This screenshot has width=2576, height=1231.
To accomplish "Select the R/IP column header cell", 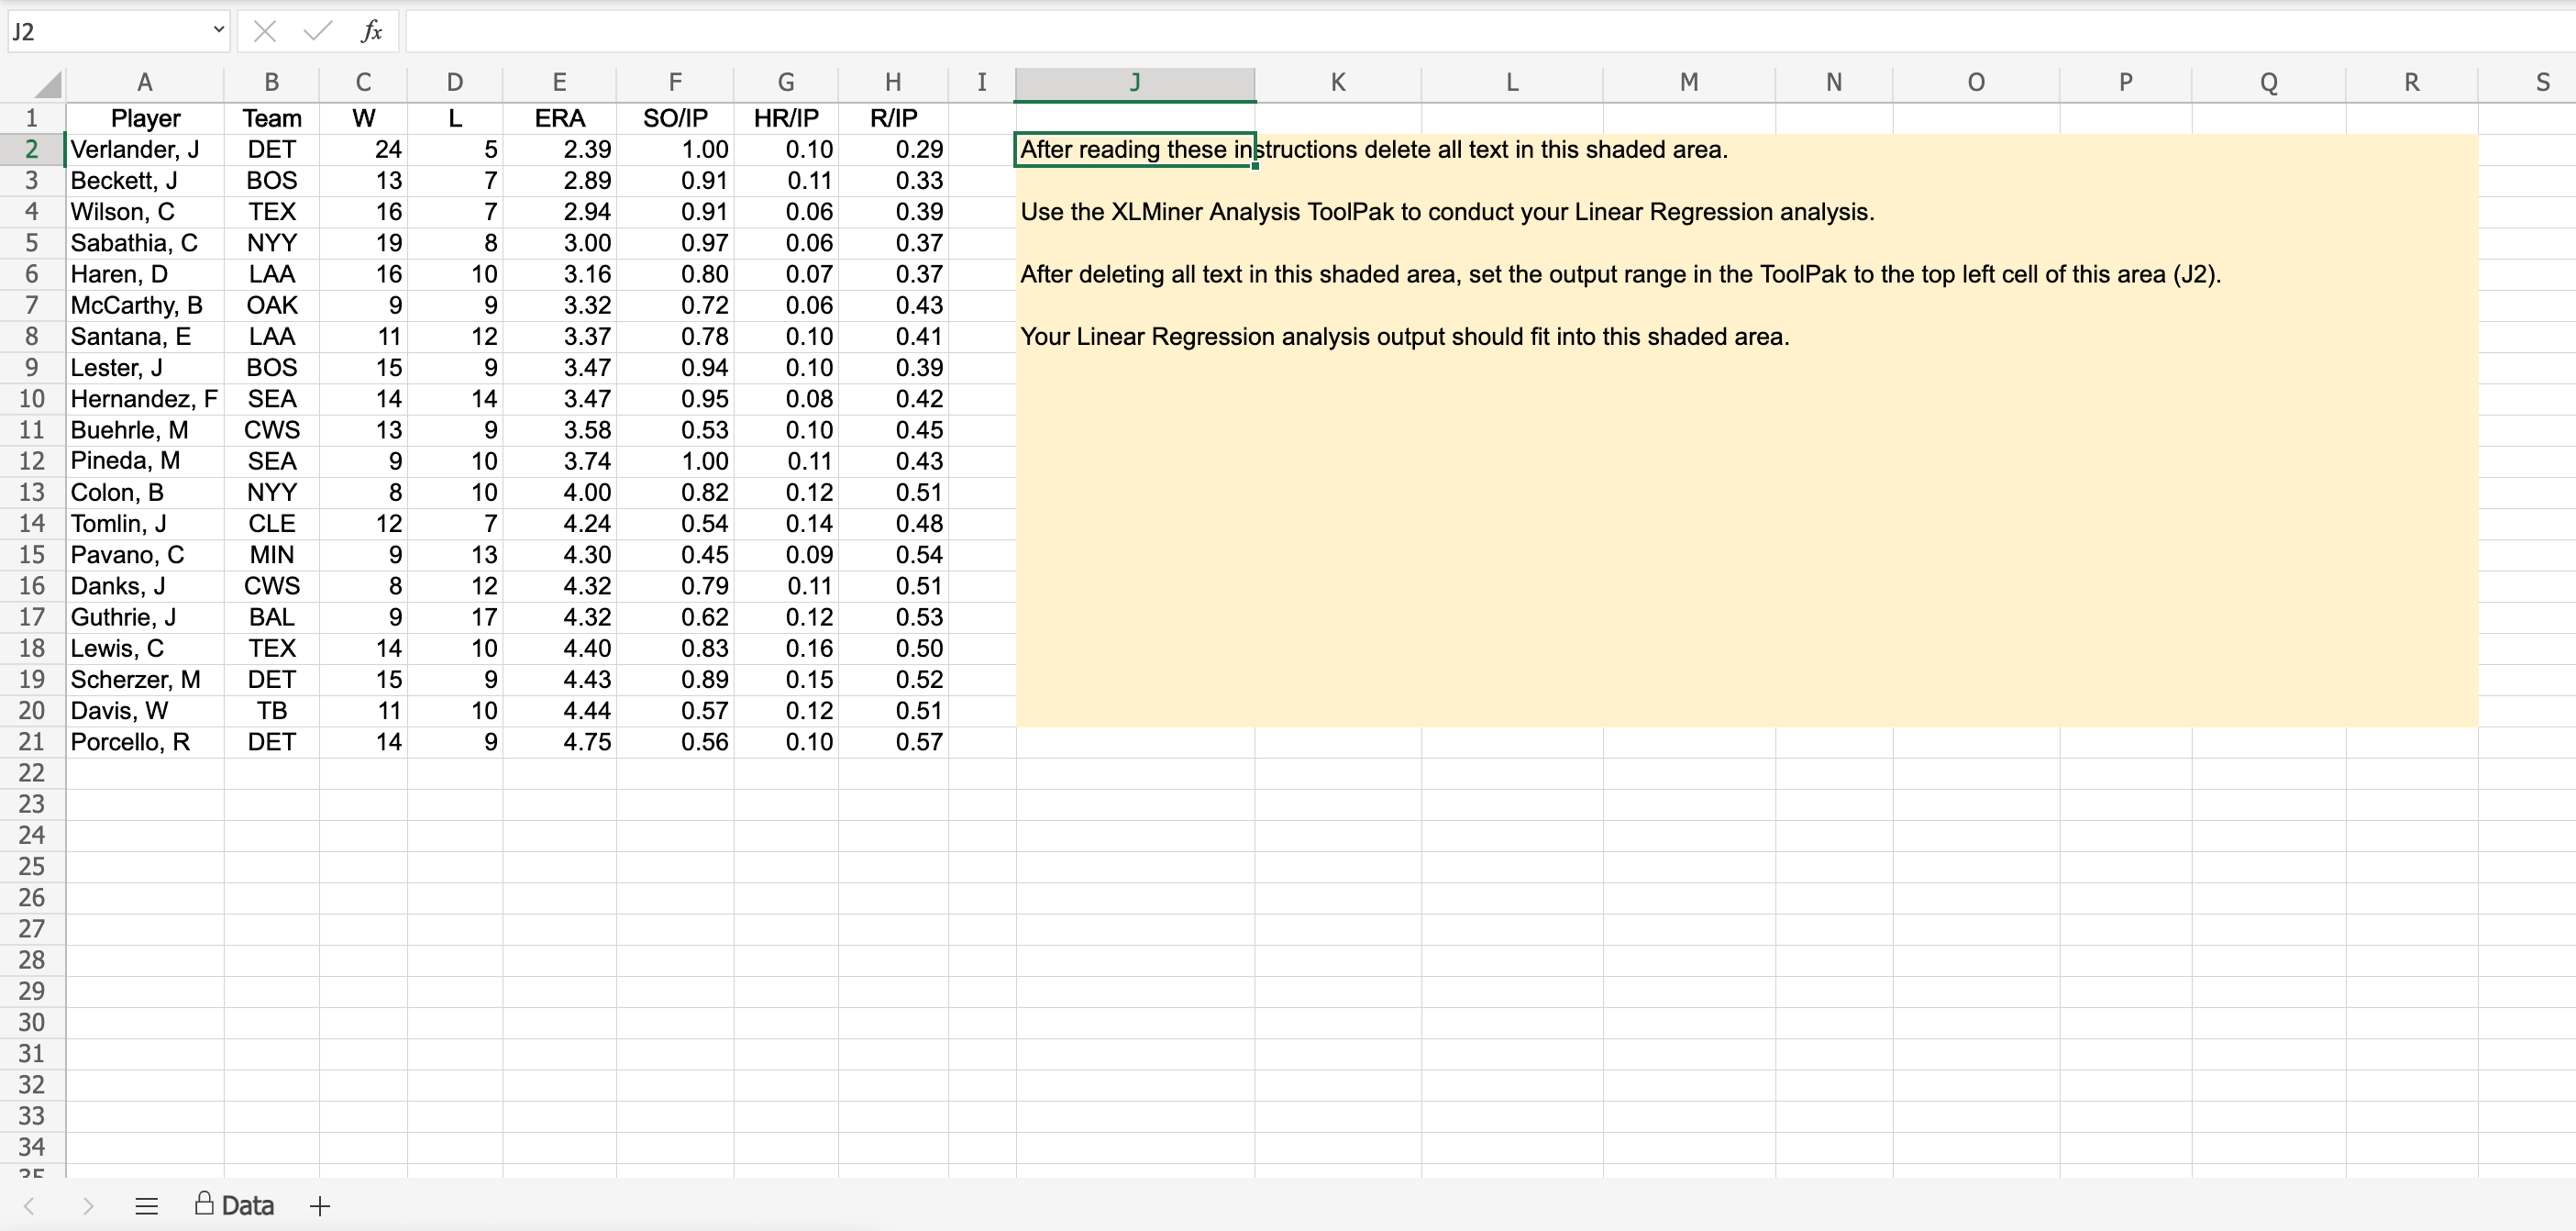I will point(892,119).
